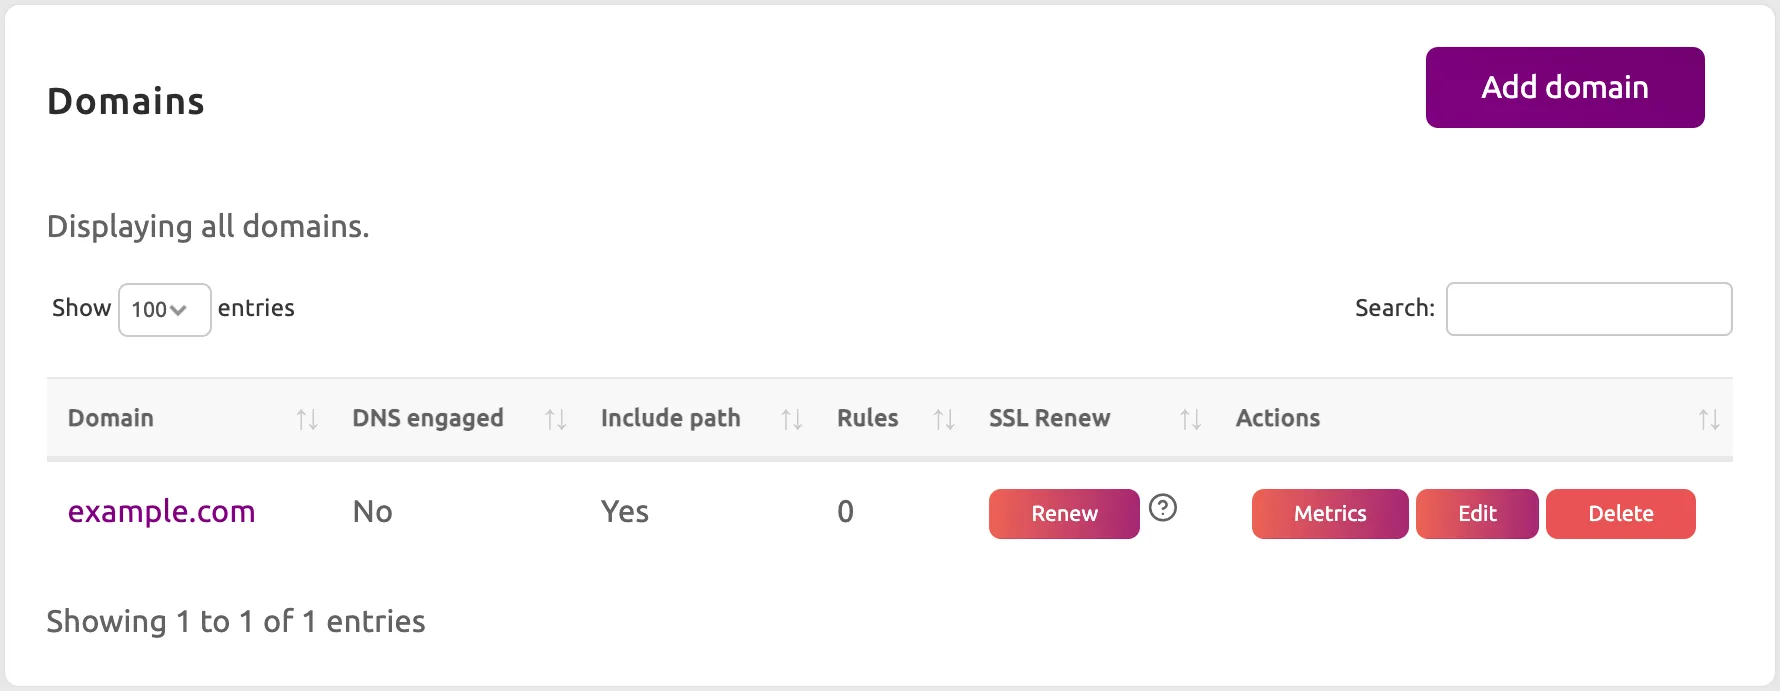
Task: Click the Include path value "Yes"
Action: [x=624, y=512]
